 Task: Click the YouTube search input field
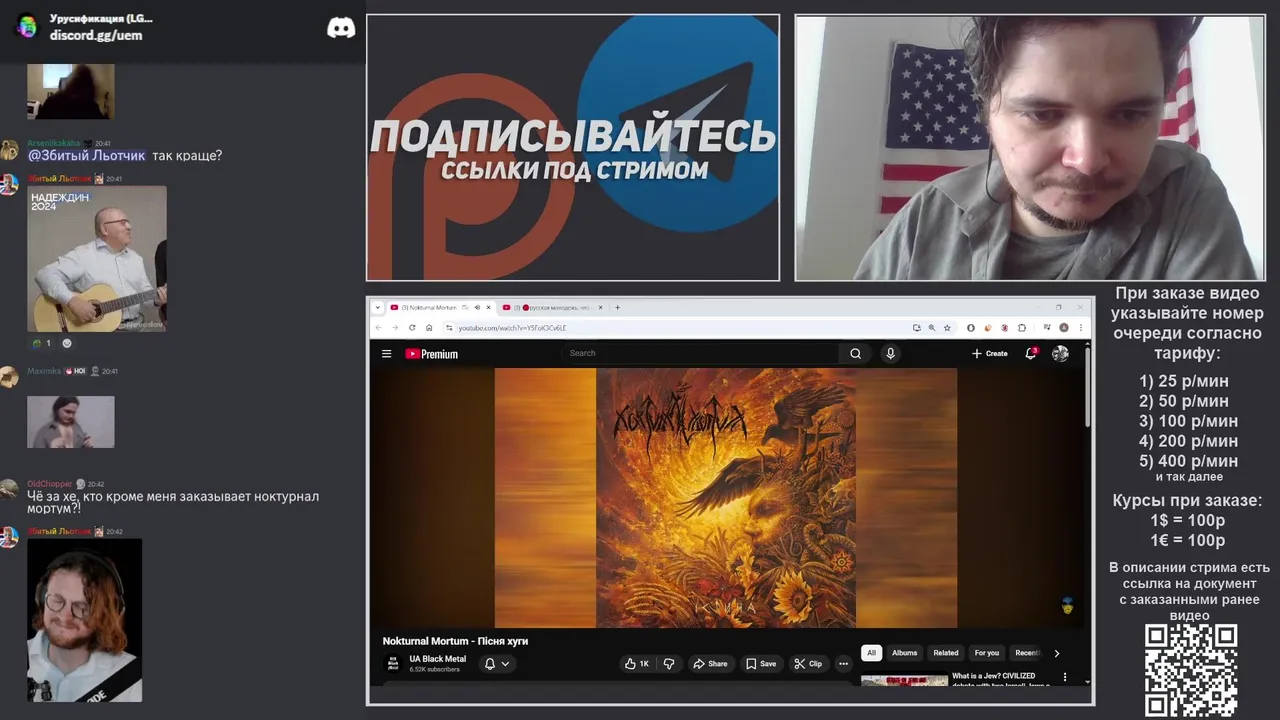click(x=700, y=353)
